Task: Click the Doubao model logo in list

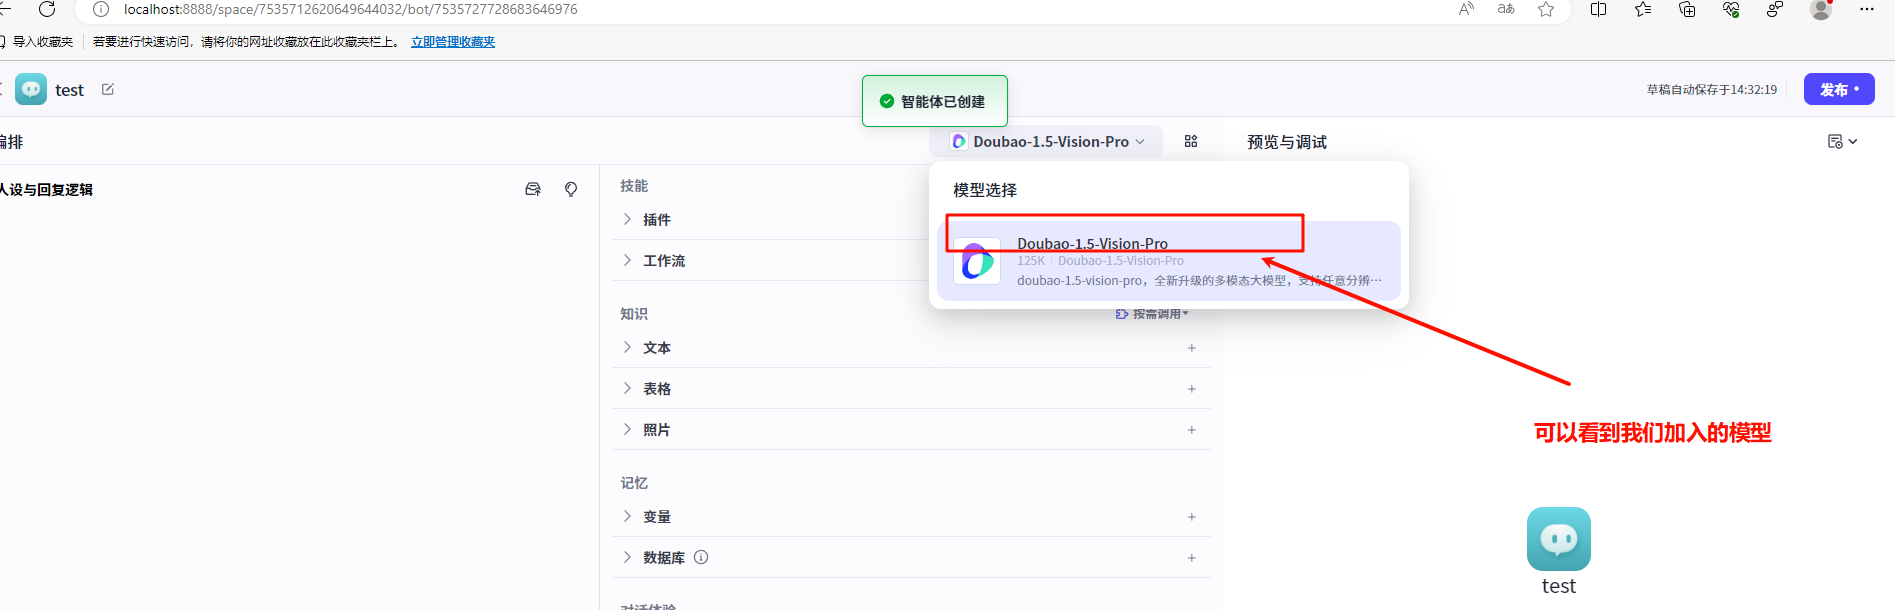Action: (977, 261)
